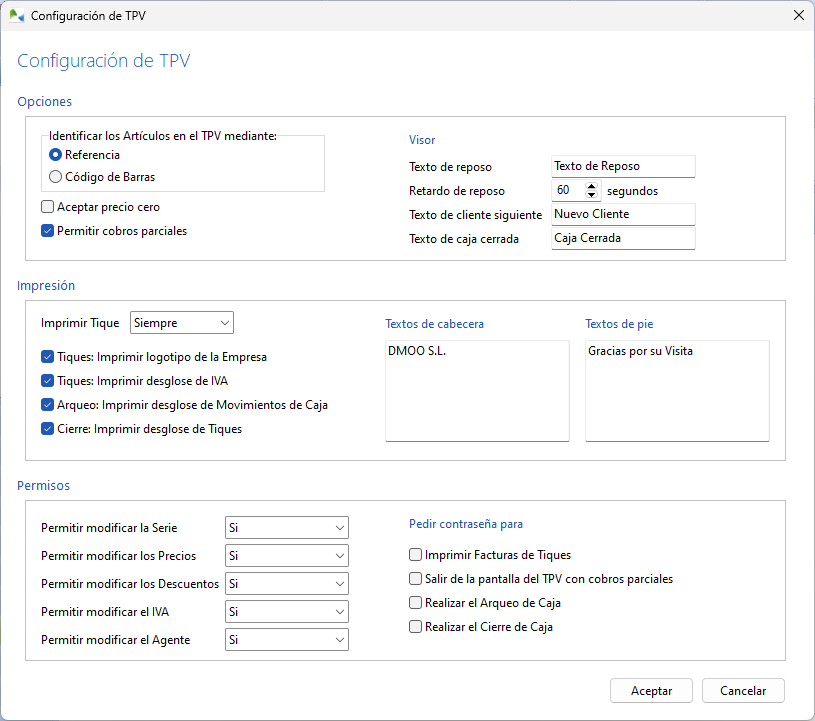
Task: Select Código de Barras identification mode
Action: (57, 176)
